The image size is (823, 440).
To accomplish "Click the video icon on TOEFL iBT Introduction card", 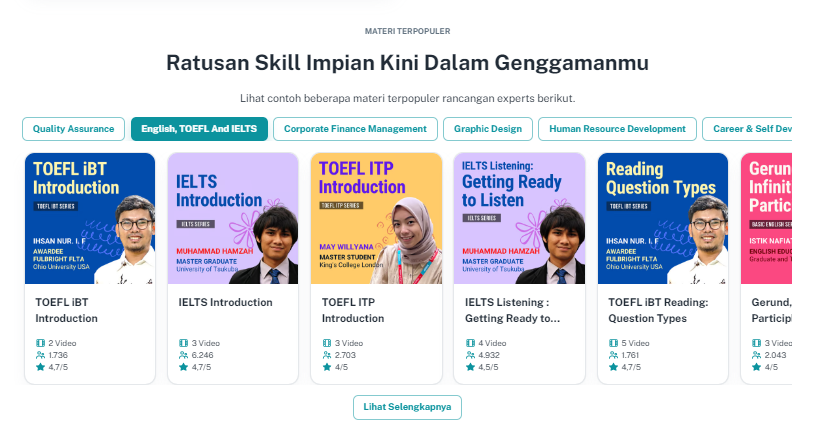I will [40, 343].
